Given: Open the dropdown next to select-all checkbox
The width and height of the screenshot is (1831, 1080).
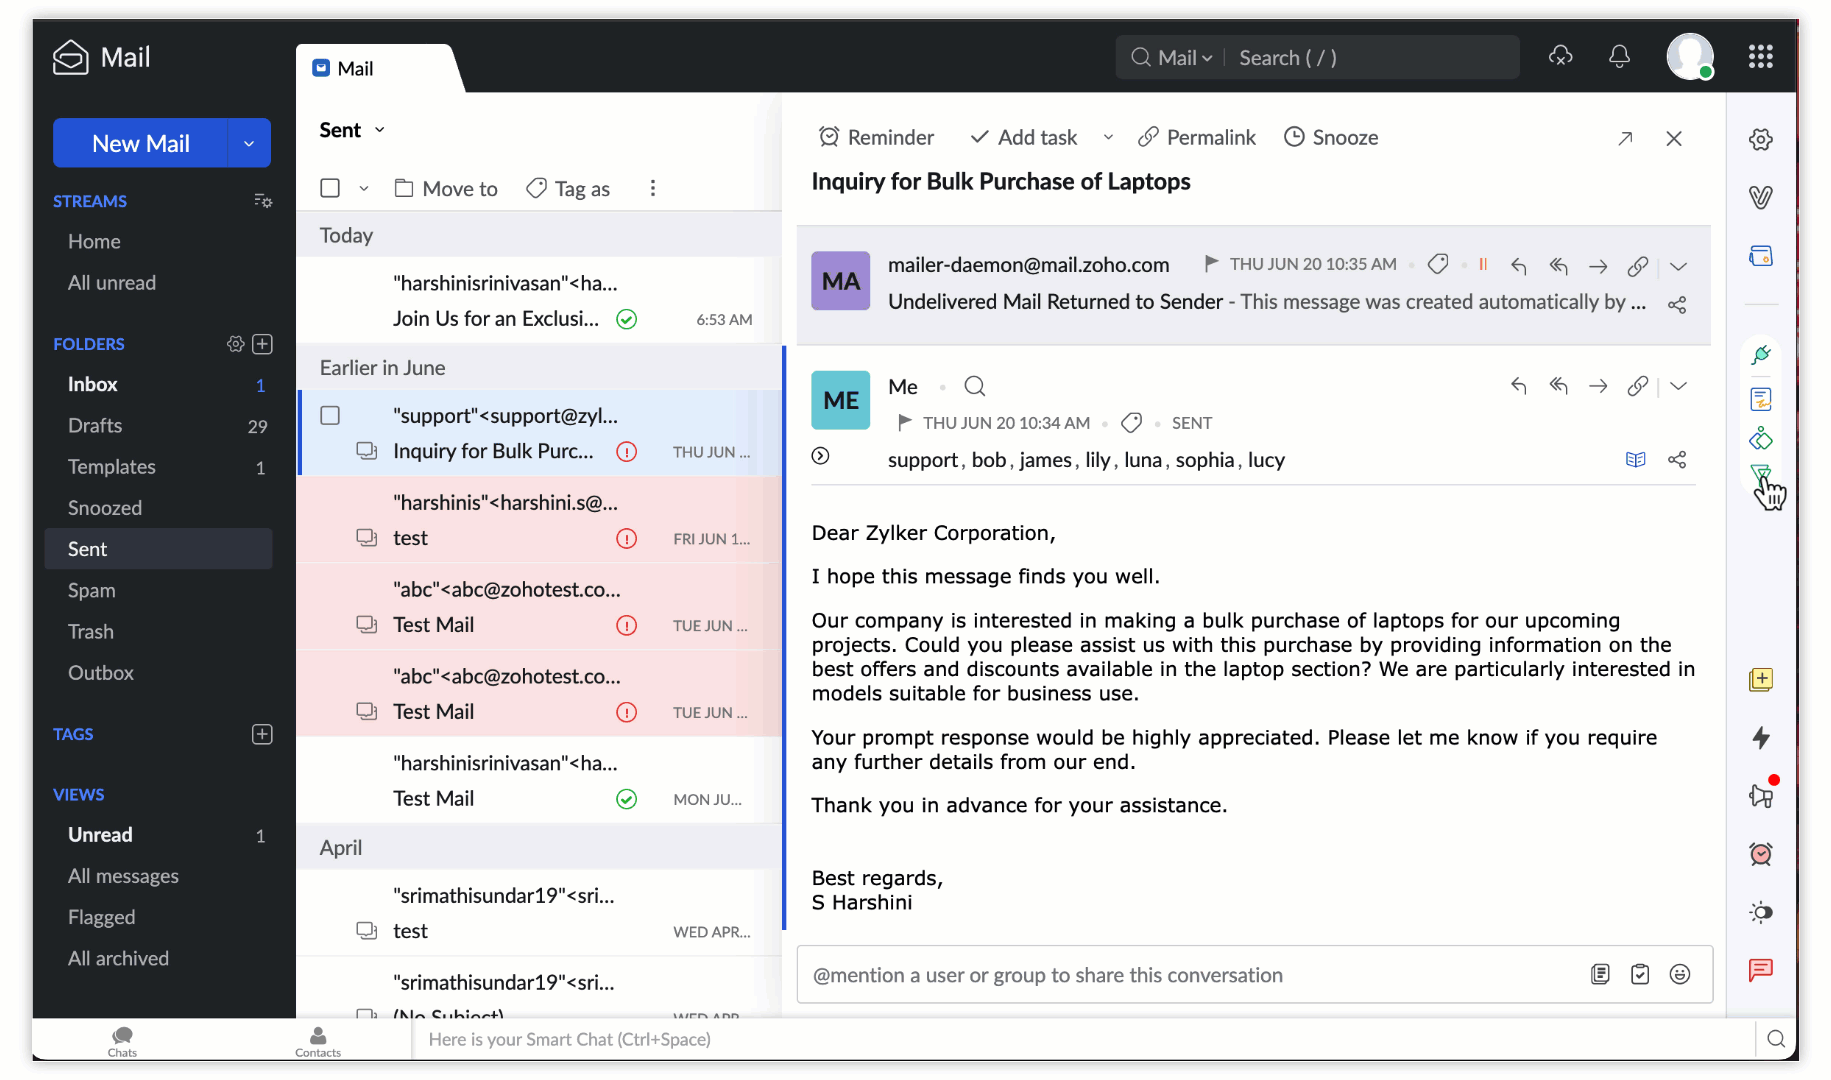Looking at the screenshot, I should (x=364, y=189).
